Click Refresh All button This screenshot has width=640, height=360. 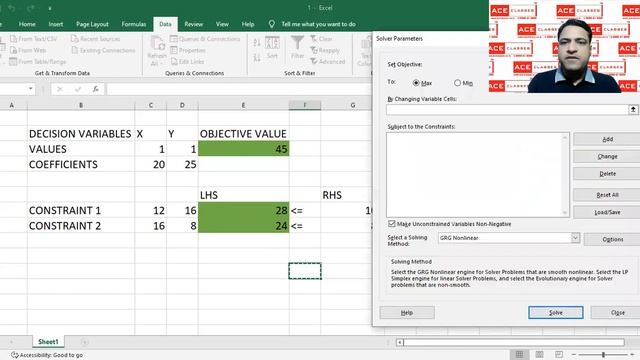coord(157,51)
